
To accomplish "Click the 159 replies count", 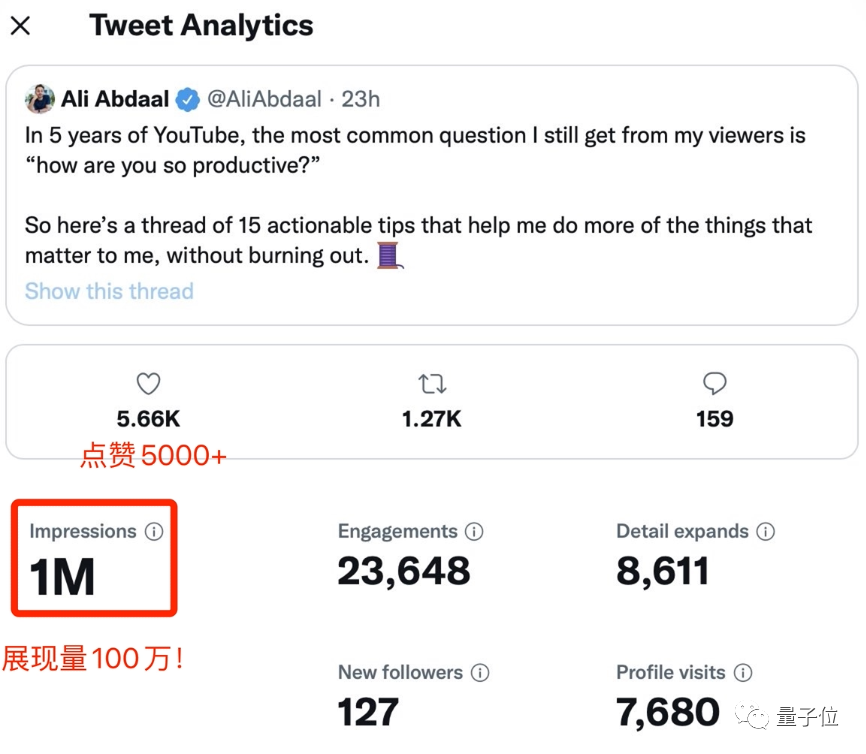I will click(714, 419).
